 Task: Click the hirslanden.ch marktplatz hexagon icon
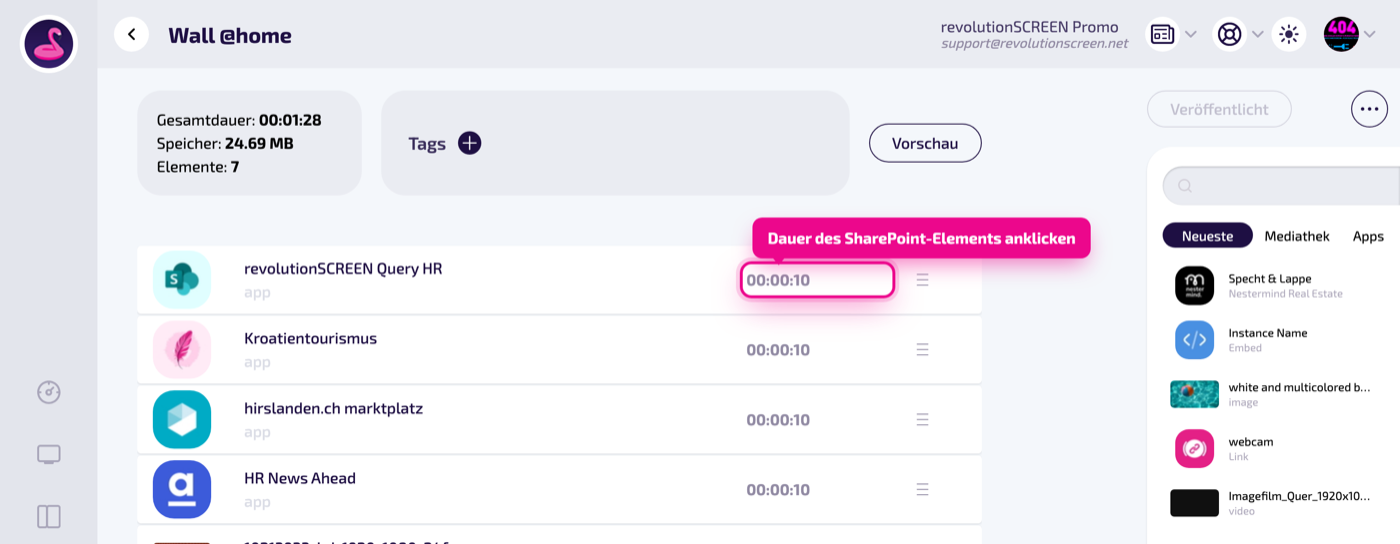coord(182,419)
